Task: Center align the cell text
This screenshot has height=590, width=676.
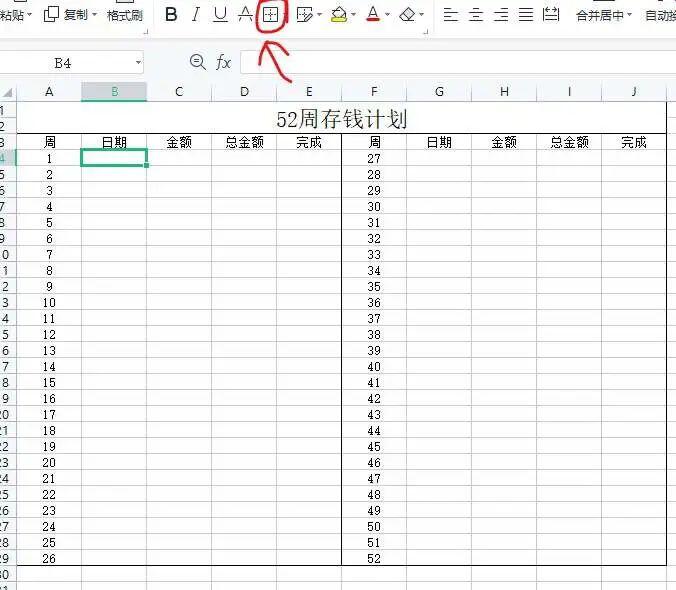Action: tap(476, 15)
